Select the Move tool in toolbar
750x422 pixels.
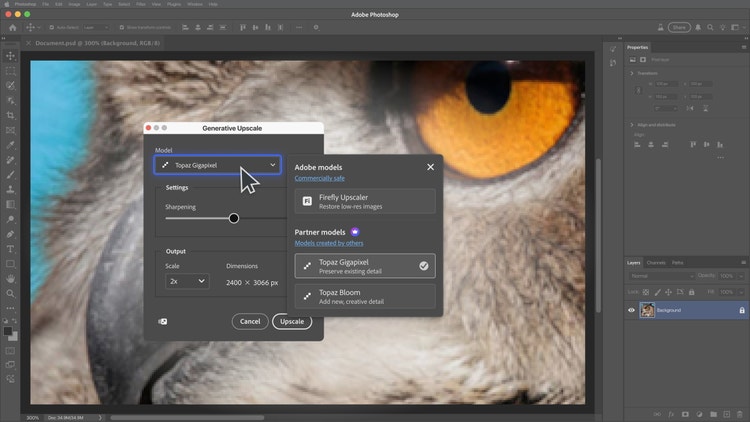11,56
